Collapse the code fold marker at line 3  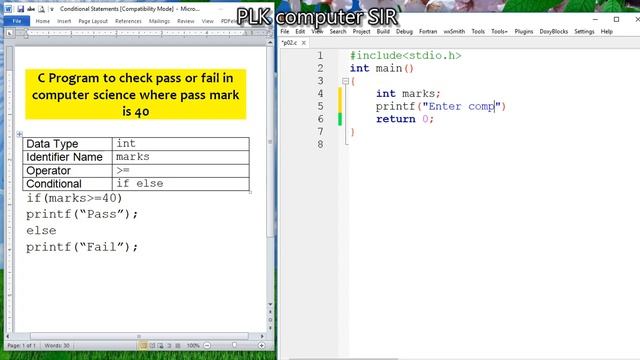coord(345,81)
